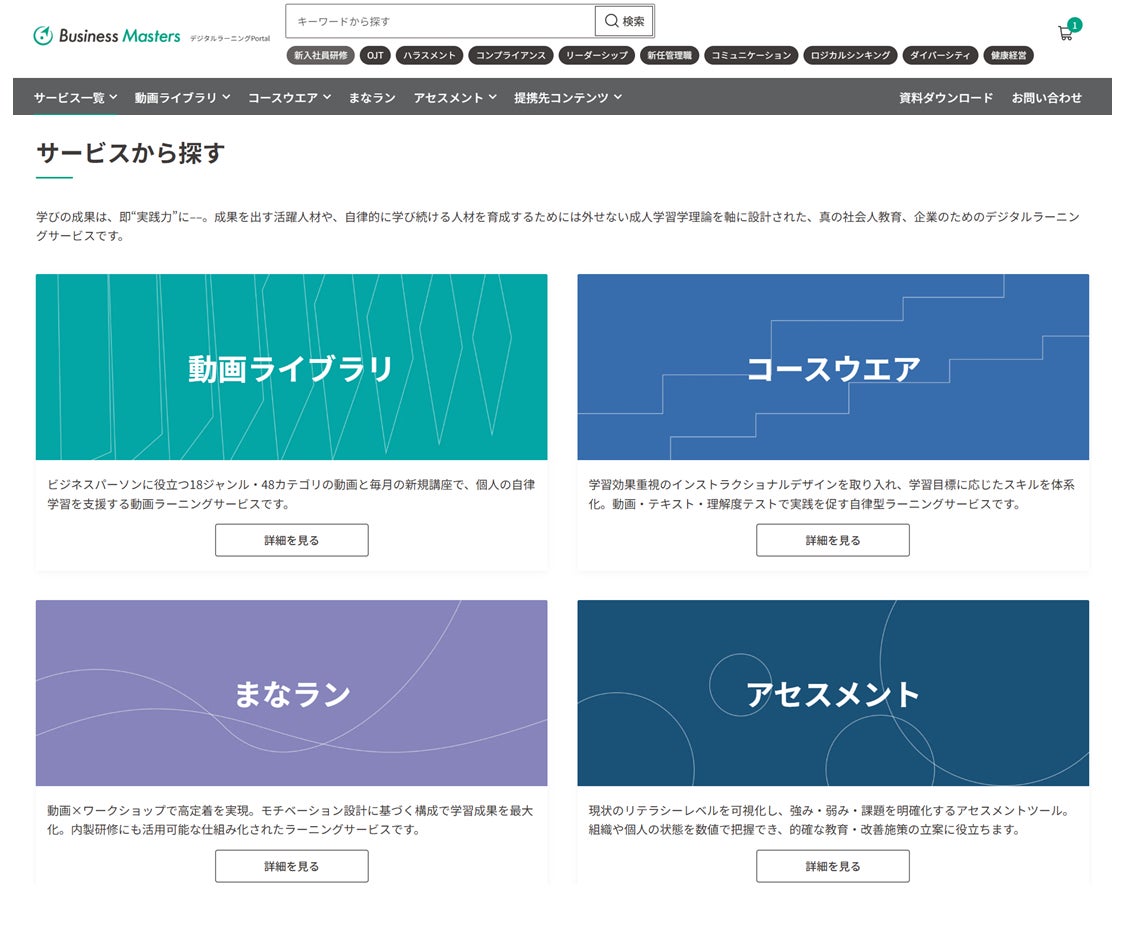Viewport: 1125px width, 932px height.
Task: Select the ハラスメント keyword tag
Action: click(429, 55)
